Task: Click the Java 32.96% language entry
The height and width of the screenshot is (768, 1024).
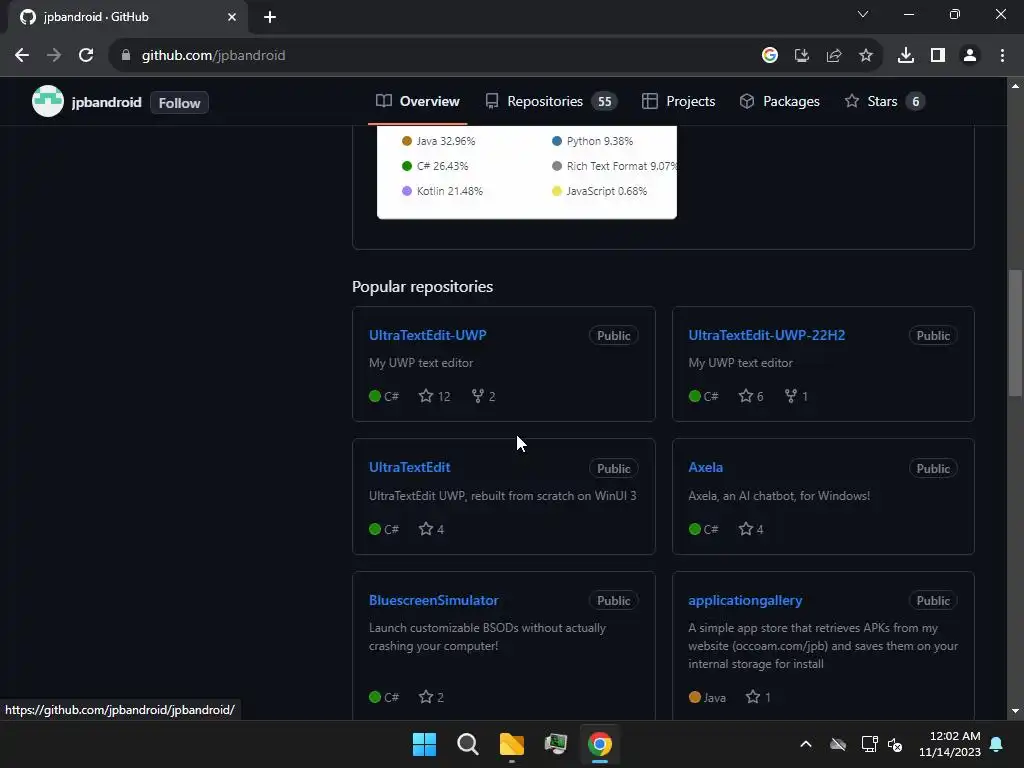Action: [x=439, y=141]
